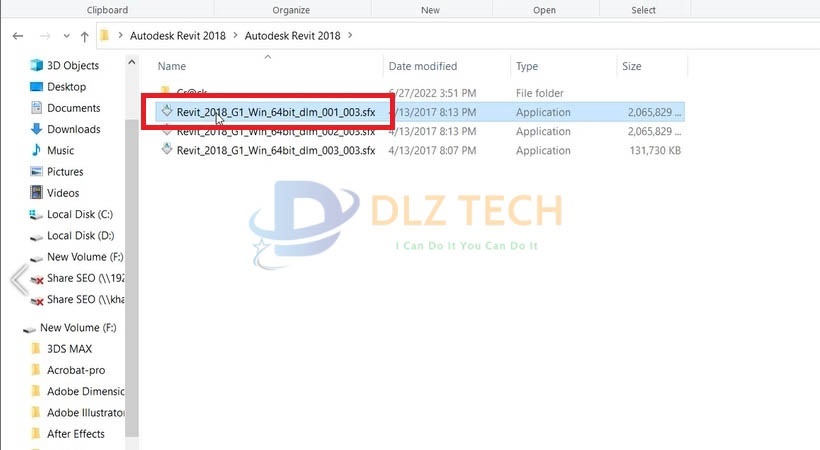Click 4/13/2017 8:07 PM date cell
The image size is (820, 450).
click(x=432, y=151)
